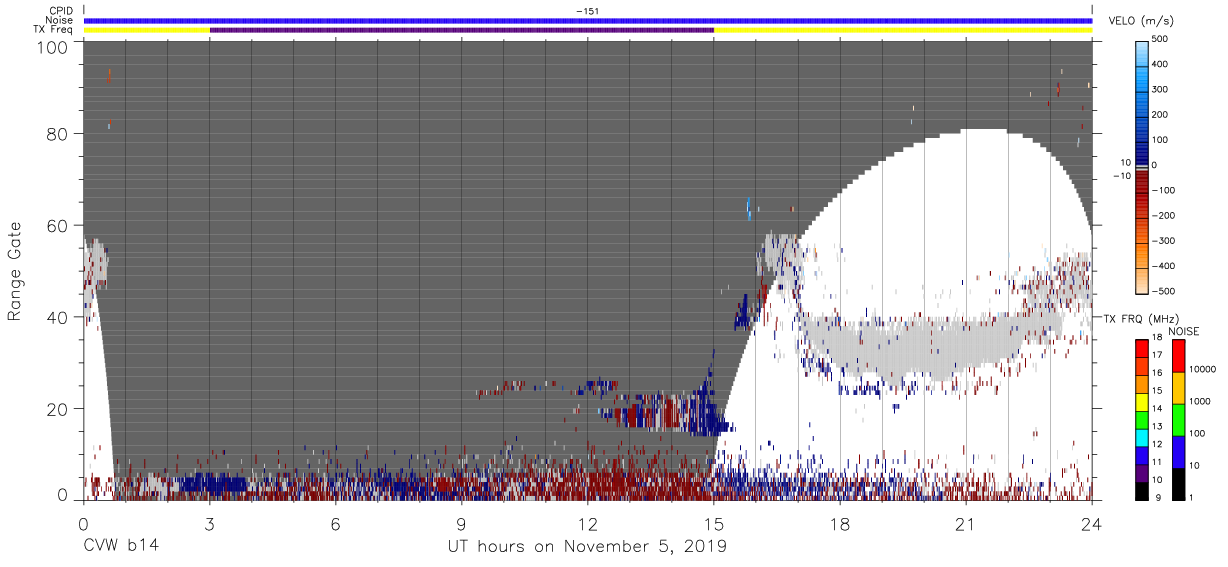Click the Range Gate axis label

[15, 271]
